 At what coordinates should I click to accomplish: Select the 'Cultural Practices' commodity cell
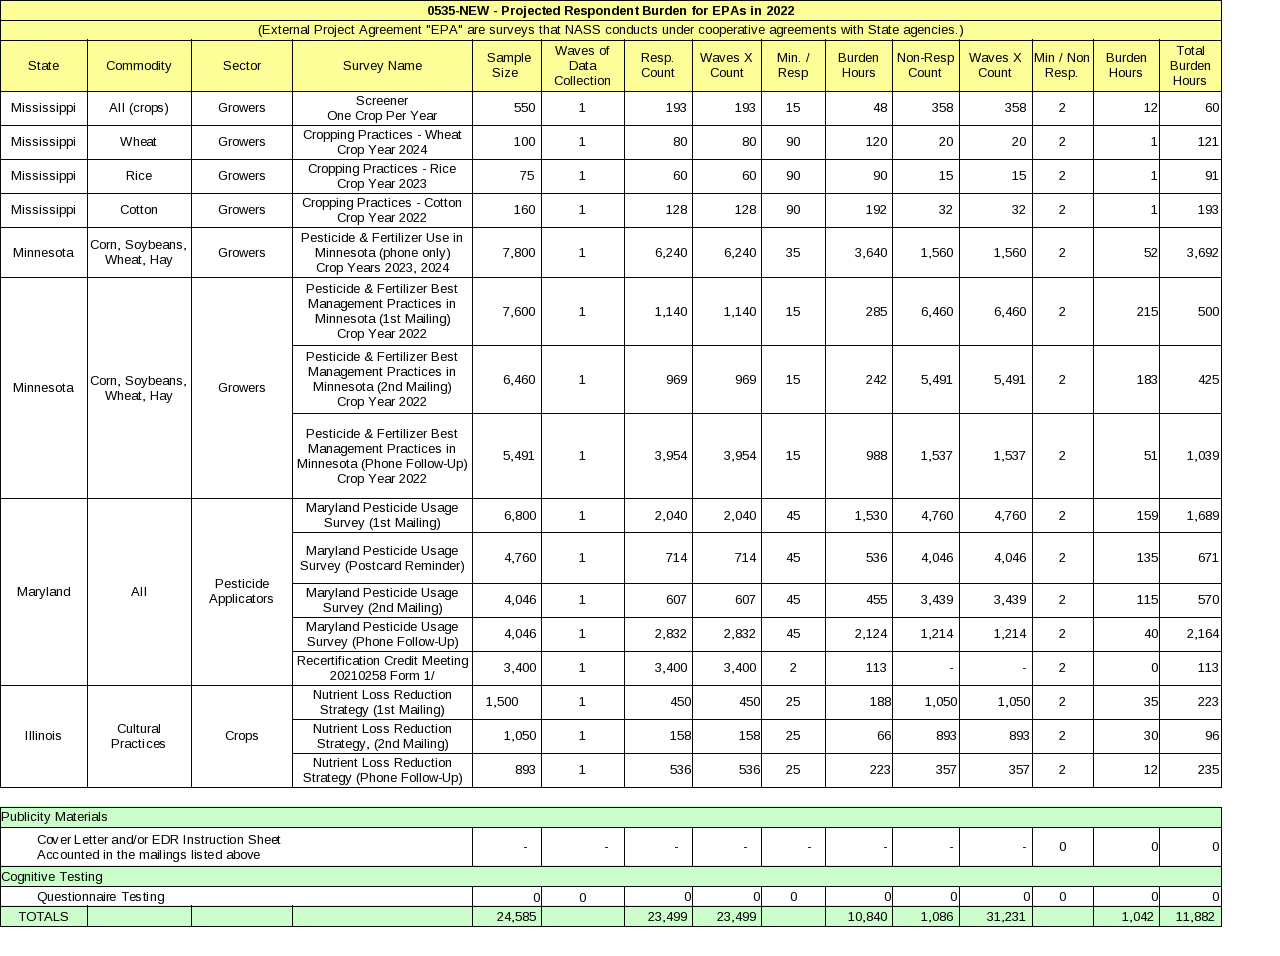139,736
